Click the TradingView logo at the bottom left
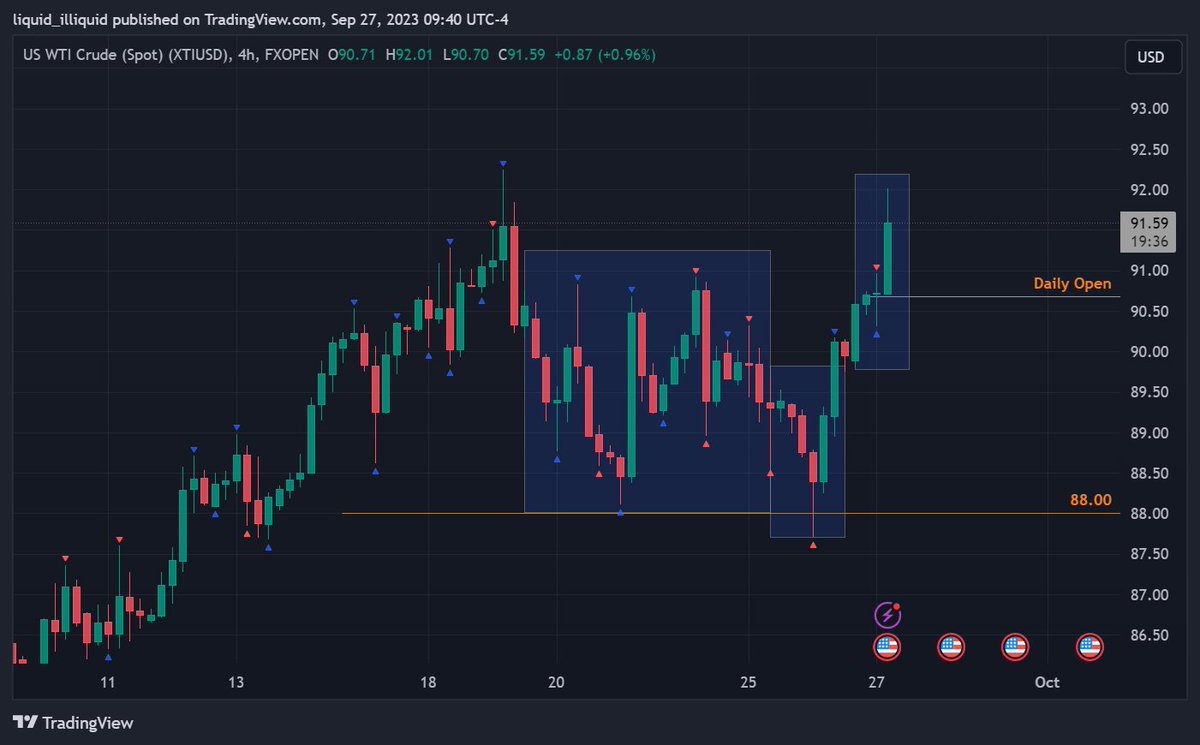 coord(73,722)
